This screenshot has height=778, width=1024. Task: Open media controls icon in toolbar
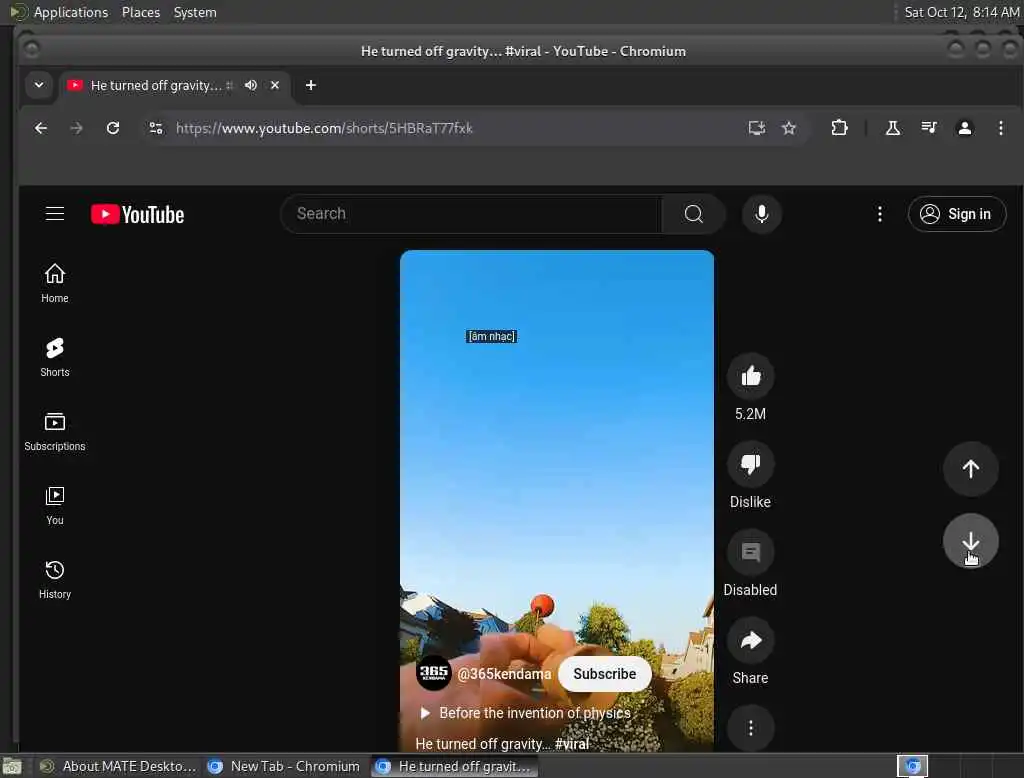coord(929,128)
